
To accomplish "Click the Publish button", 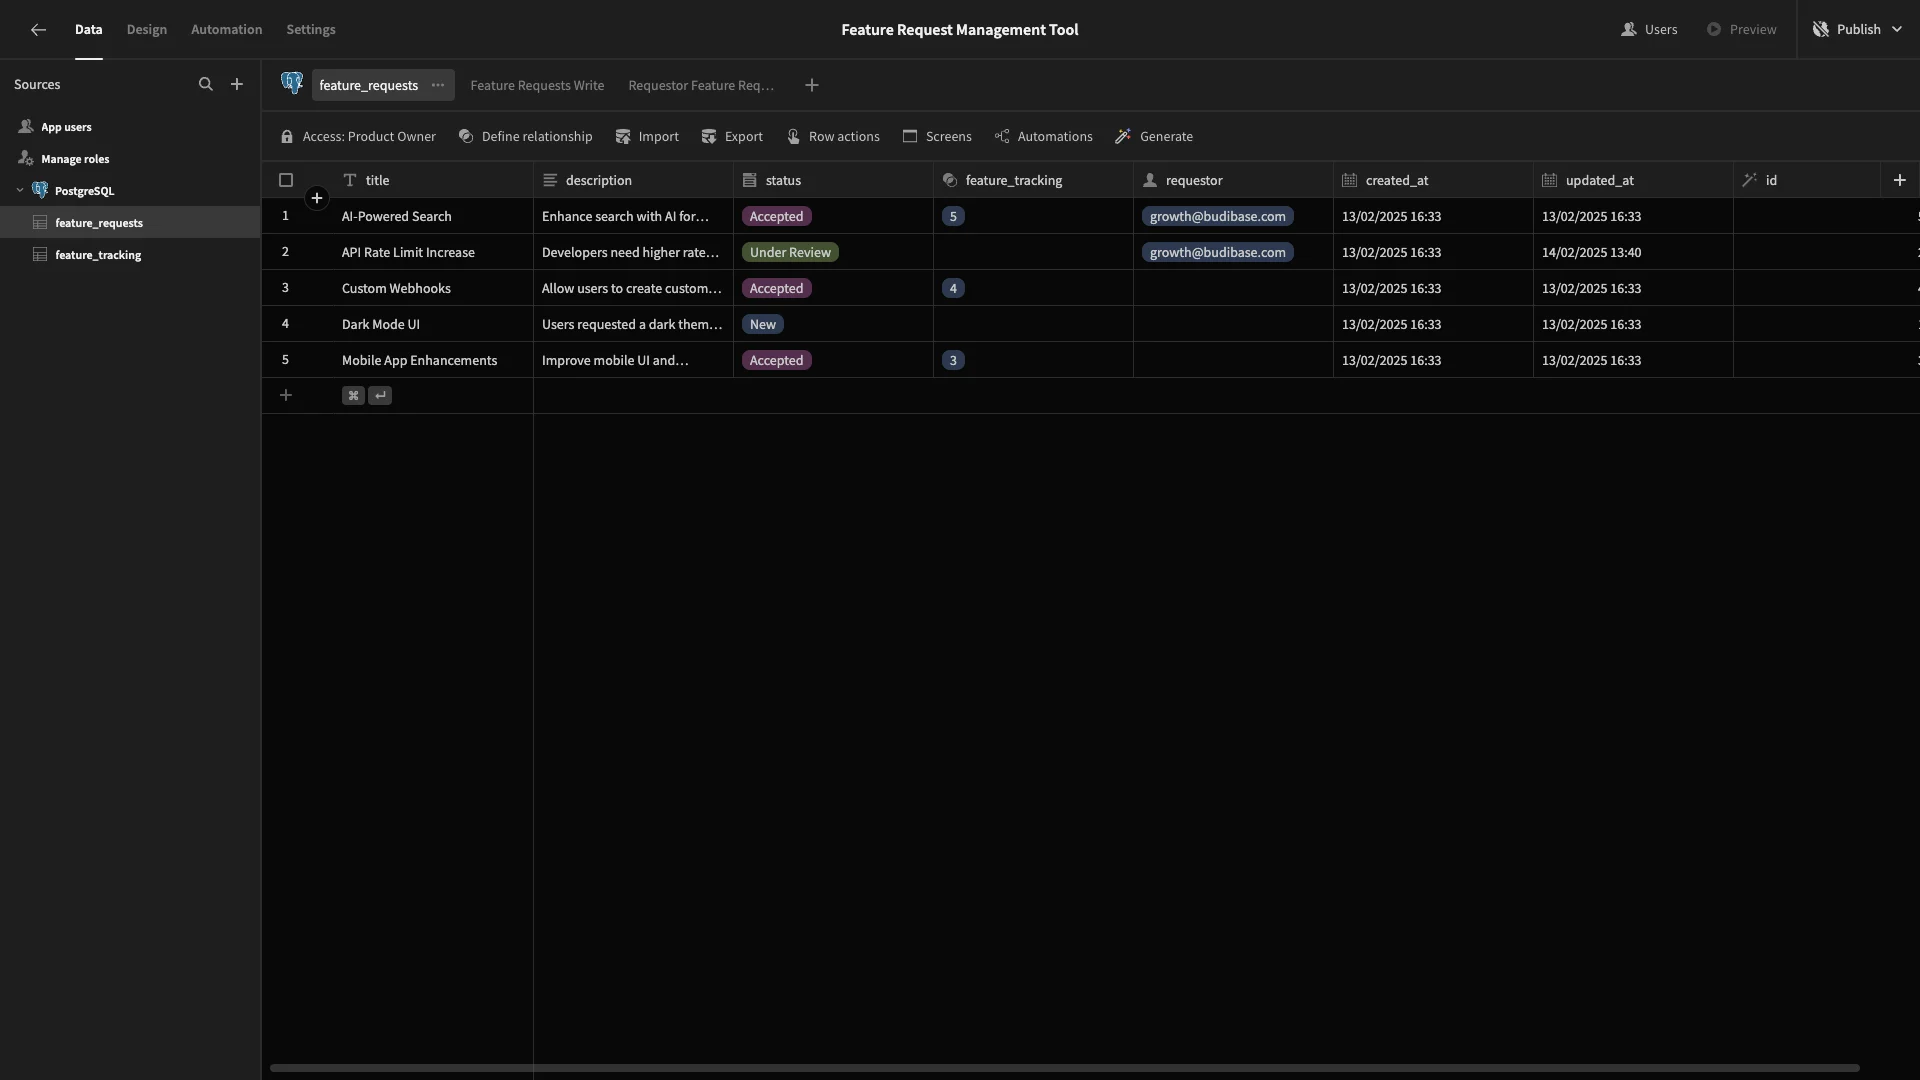I will (x=1846, y=30).
